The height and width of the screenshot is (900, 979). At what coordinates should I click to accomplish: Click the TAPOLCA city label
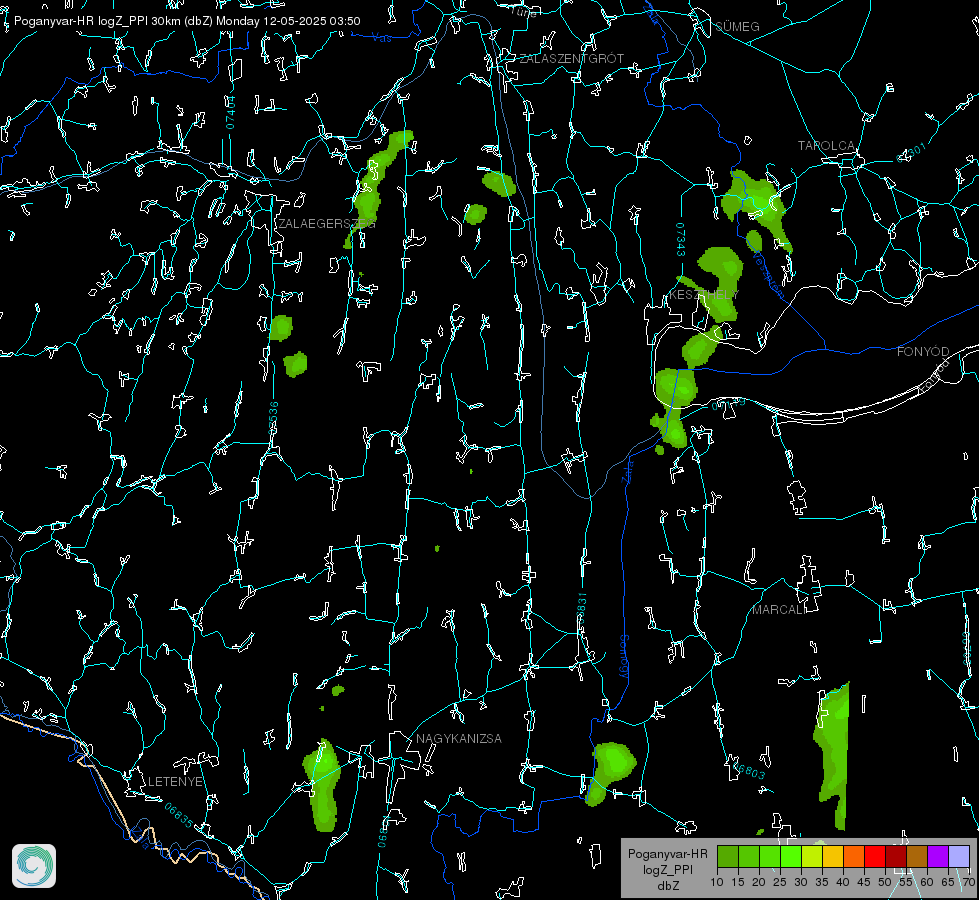click(x=826, y=146)
